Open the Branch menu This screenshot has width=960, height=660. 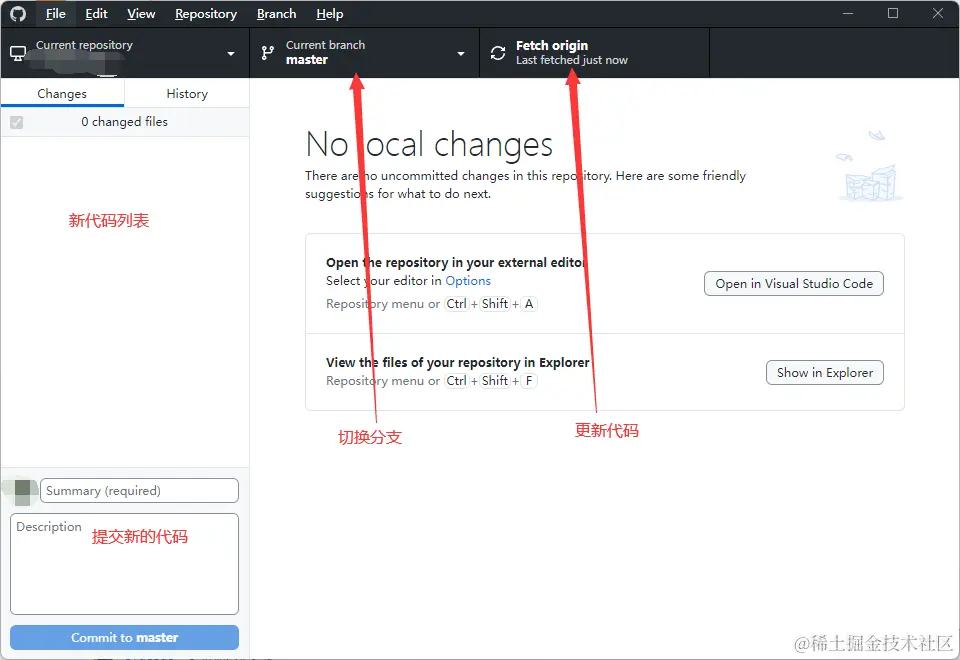(276, 13)
